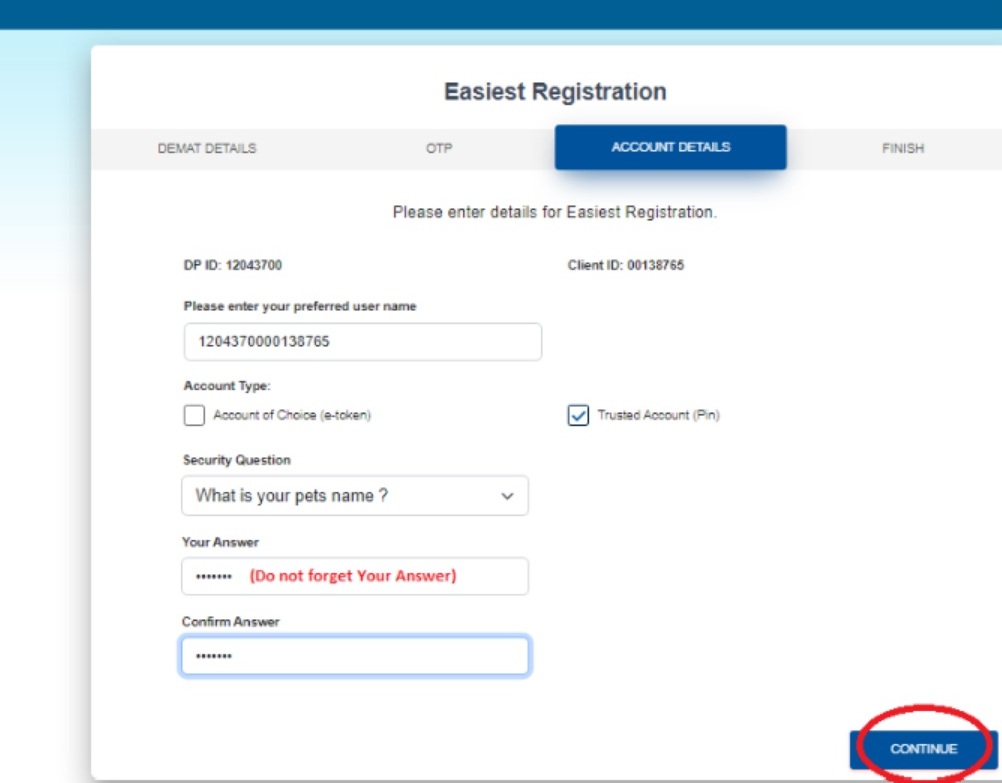This screenshot has height=783, width=1002.
Task: Go to the FINISH step tab
Action: click(902, 148)
